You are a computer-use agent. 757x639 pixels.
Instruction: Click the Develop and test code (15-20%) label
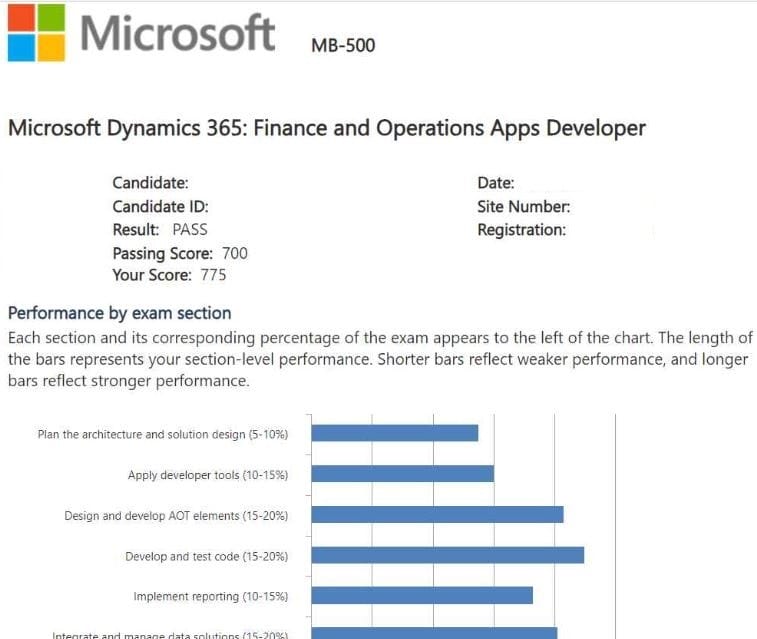pyautogui.click(x=206, y=556)
